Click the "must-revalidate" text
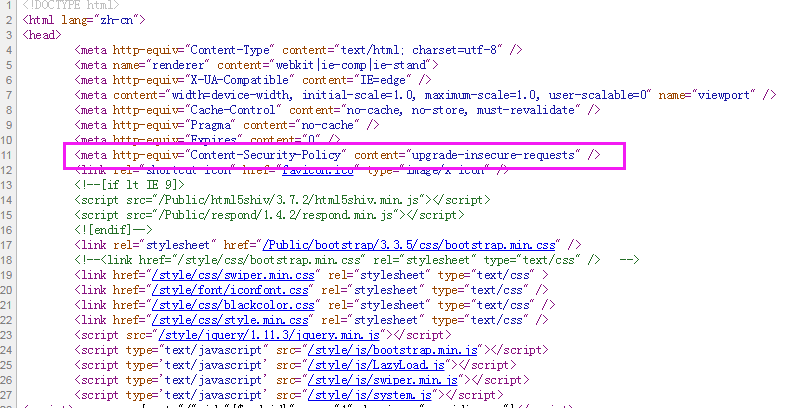The height and width of the screenshot is (408, 807). 525,110
